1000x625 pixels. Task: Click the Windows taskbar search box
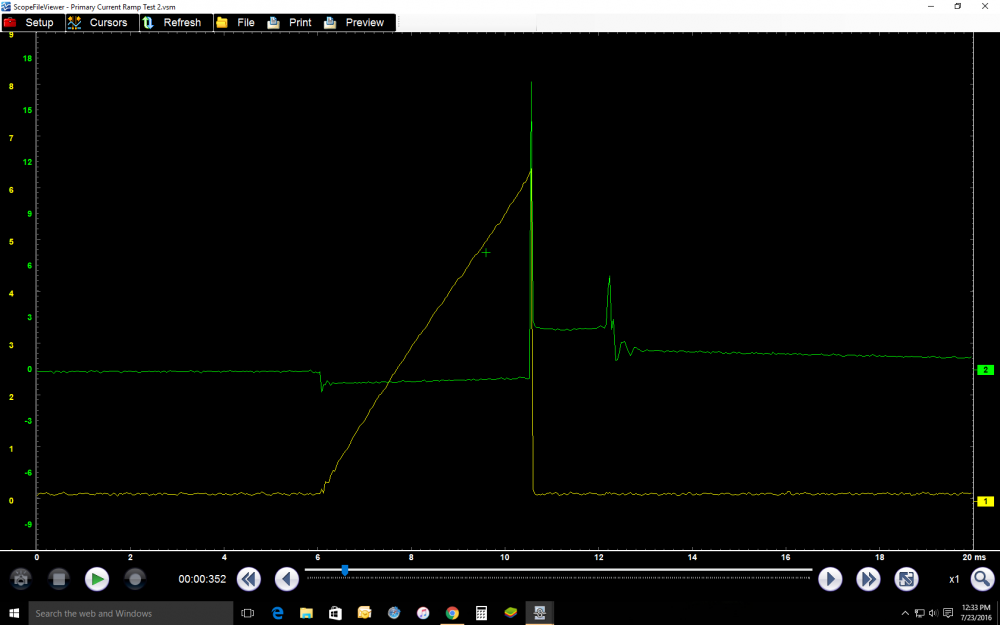[x=130, y=613]
